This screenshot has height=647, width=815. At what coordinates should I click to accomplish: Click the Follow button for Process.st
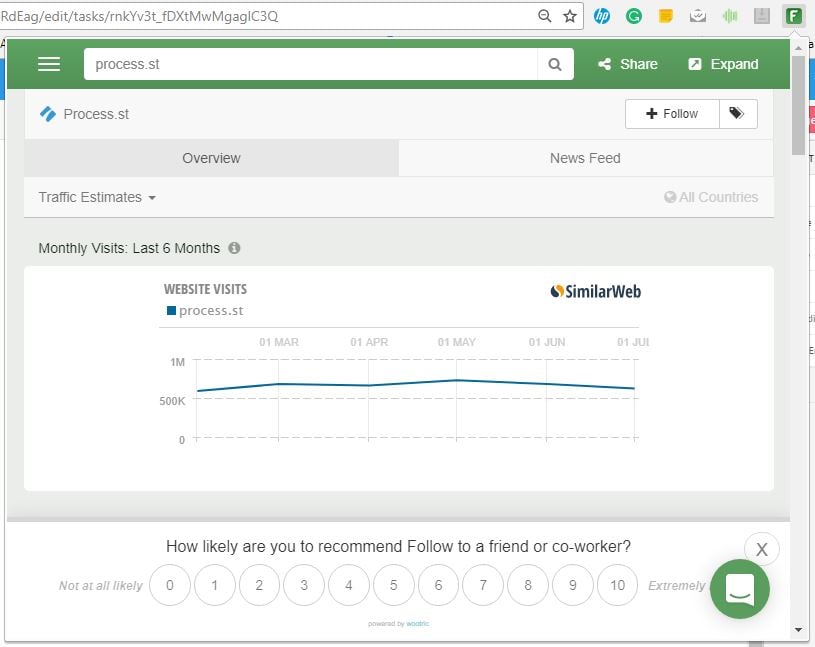(672, 114)
